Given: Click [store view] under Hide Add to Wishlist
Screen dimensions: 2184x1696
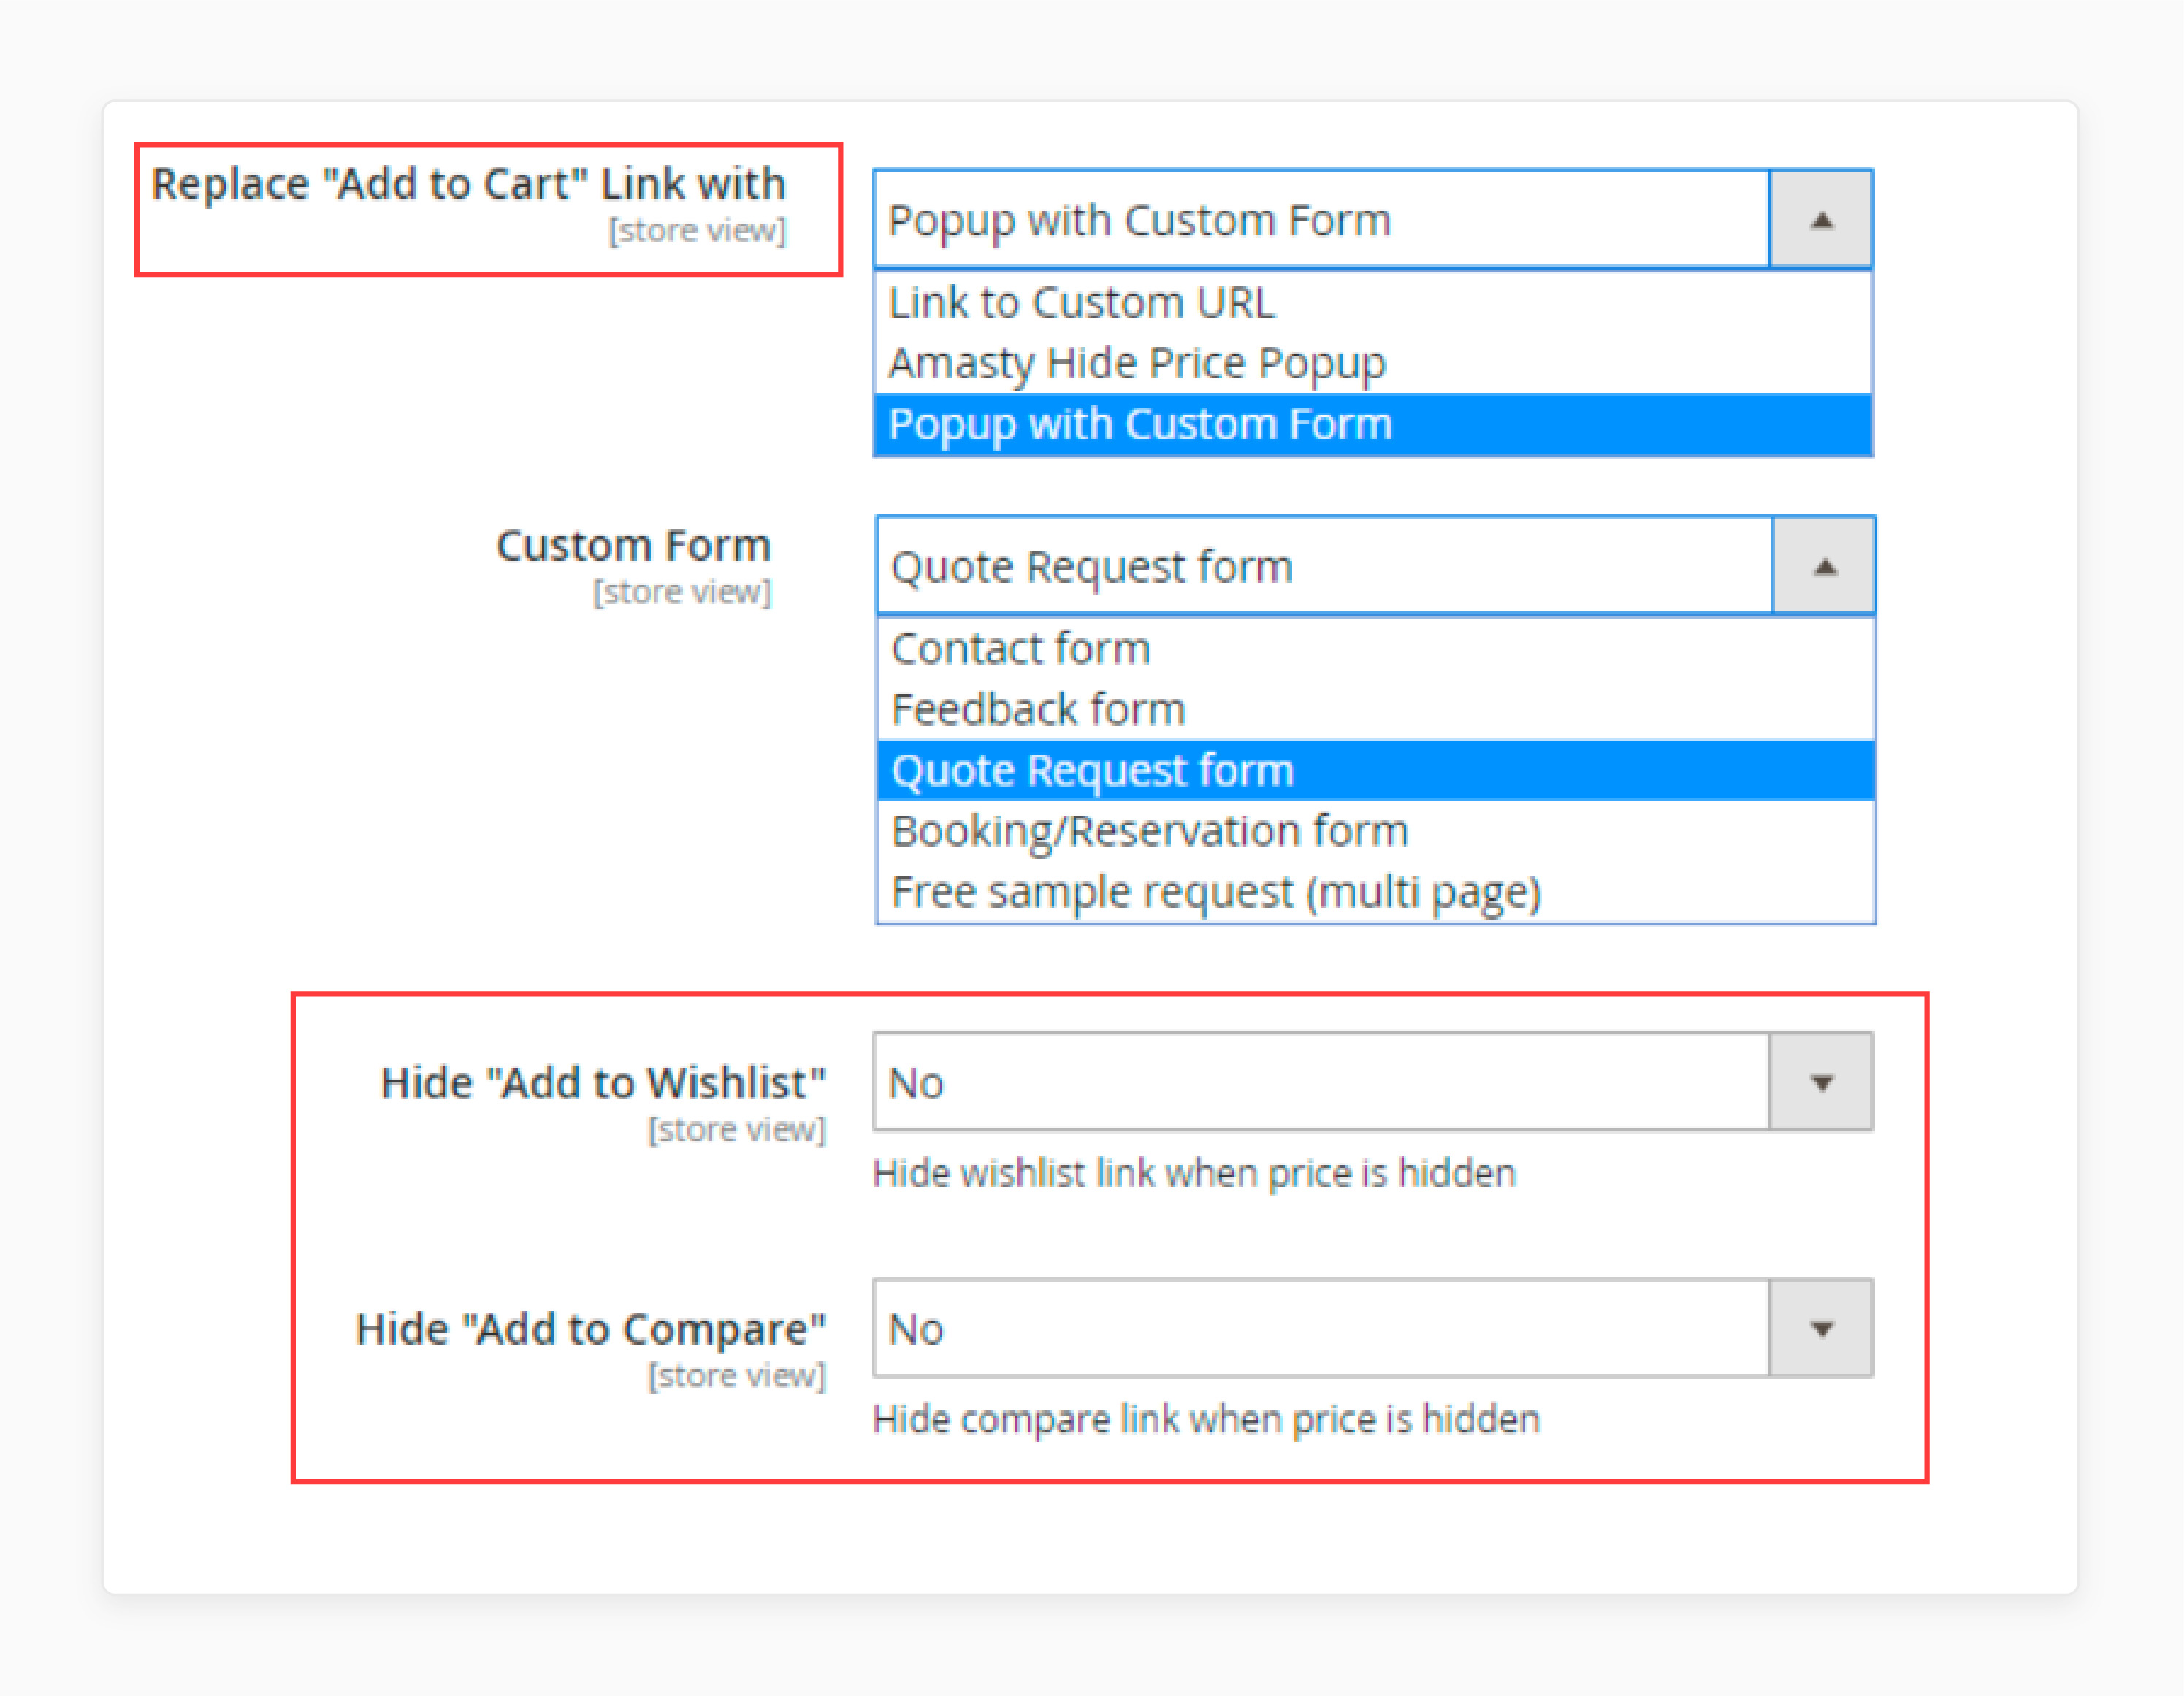Looking at the screenshot, I should point(738,1129).
